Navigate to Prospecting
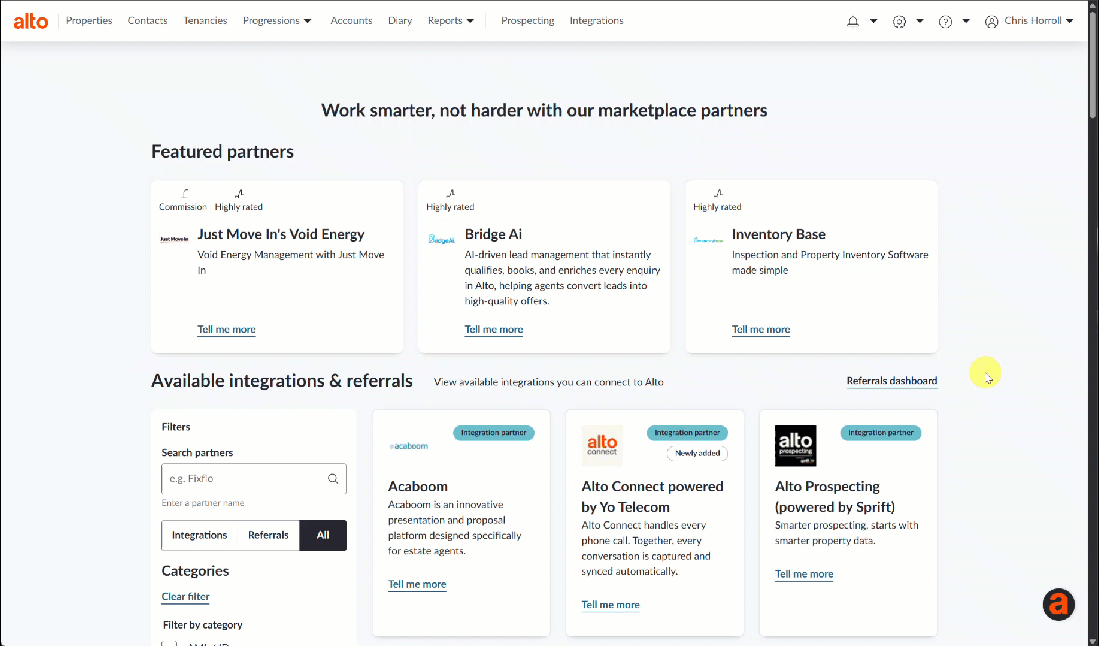This screenshot has width=1099, height=646. pyautogui.click(x=528, y=21)
